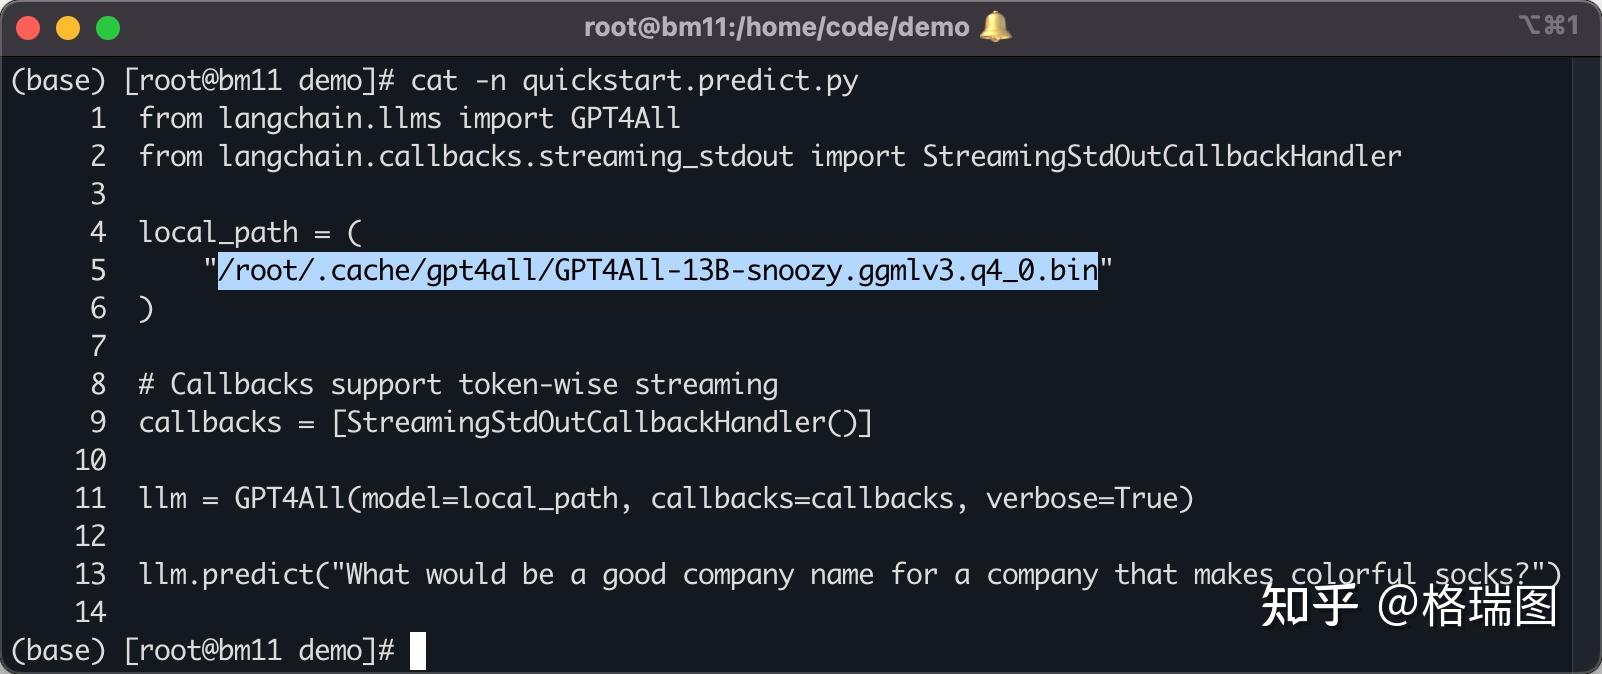Click the local_path variable on line 4
Image resolution: width=1602 pixels, height=674 pixels.
tap(218, 232)
